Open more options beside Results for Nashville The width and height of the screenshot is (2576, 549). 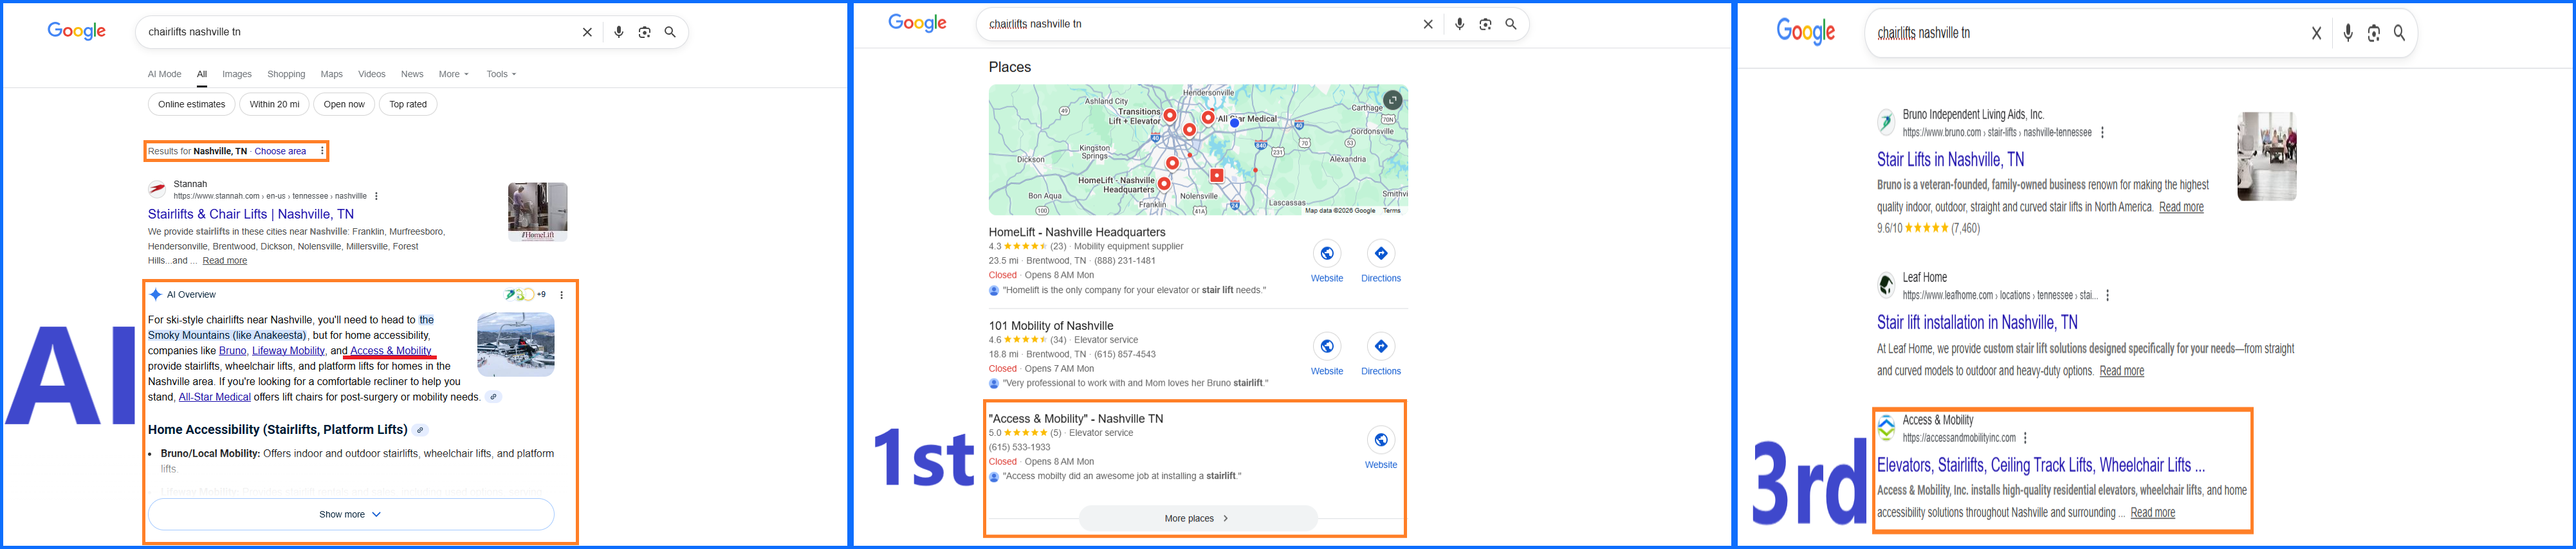point(322,151)
